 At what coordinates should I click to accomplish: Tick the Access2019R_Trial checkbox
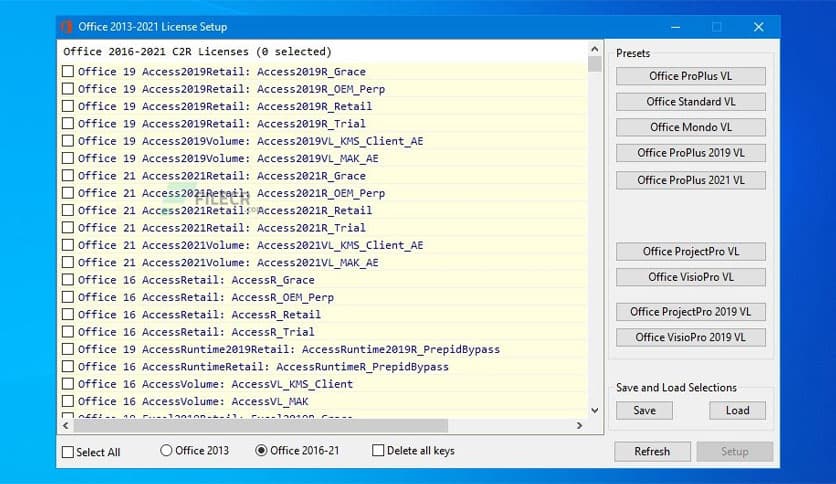point(68,123)
